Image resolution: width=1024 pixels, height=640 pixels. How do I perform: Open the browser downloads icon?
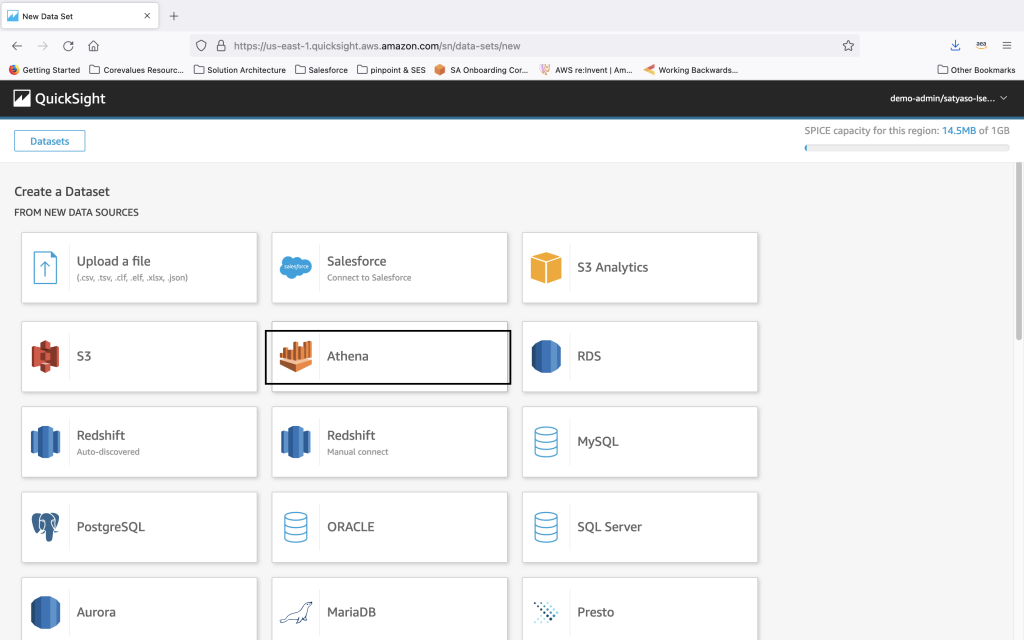coord(955,46)
